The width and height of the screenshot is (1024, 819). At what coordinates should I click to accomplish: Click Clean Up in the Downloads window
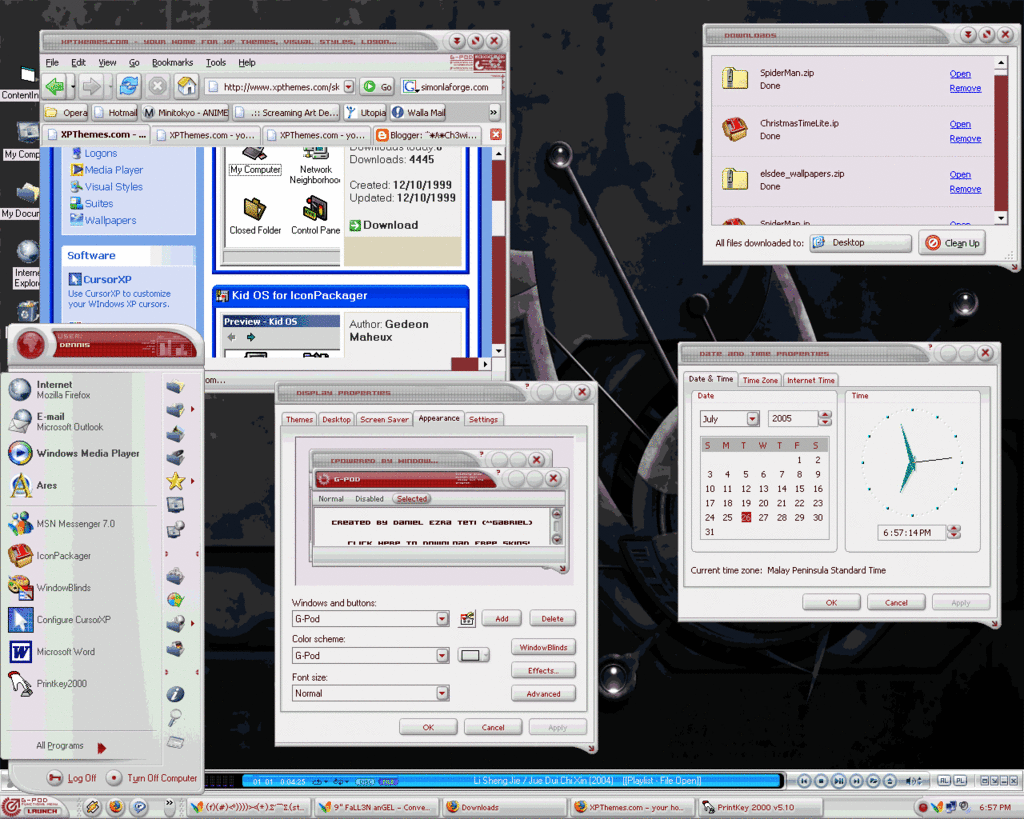point(952,243)
